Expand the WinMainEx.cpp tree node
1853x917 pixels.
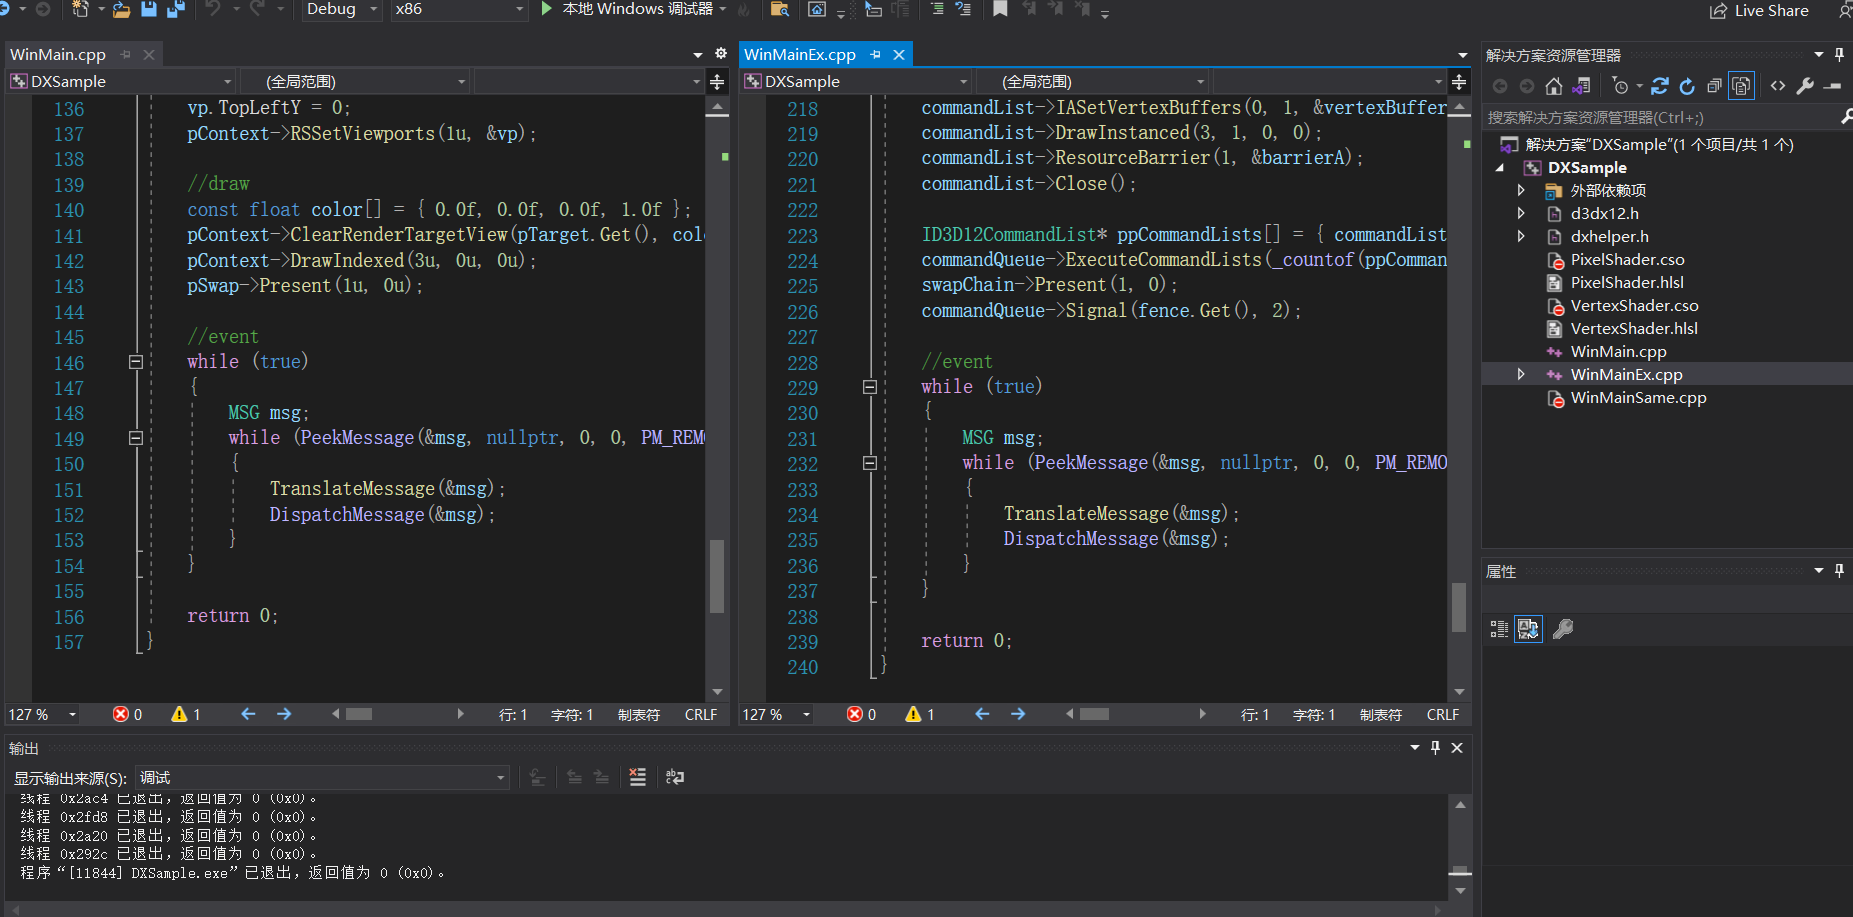tap(1521, 374)
